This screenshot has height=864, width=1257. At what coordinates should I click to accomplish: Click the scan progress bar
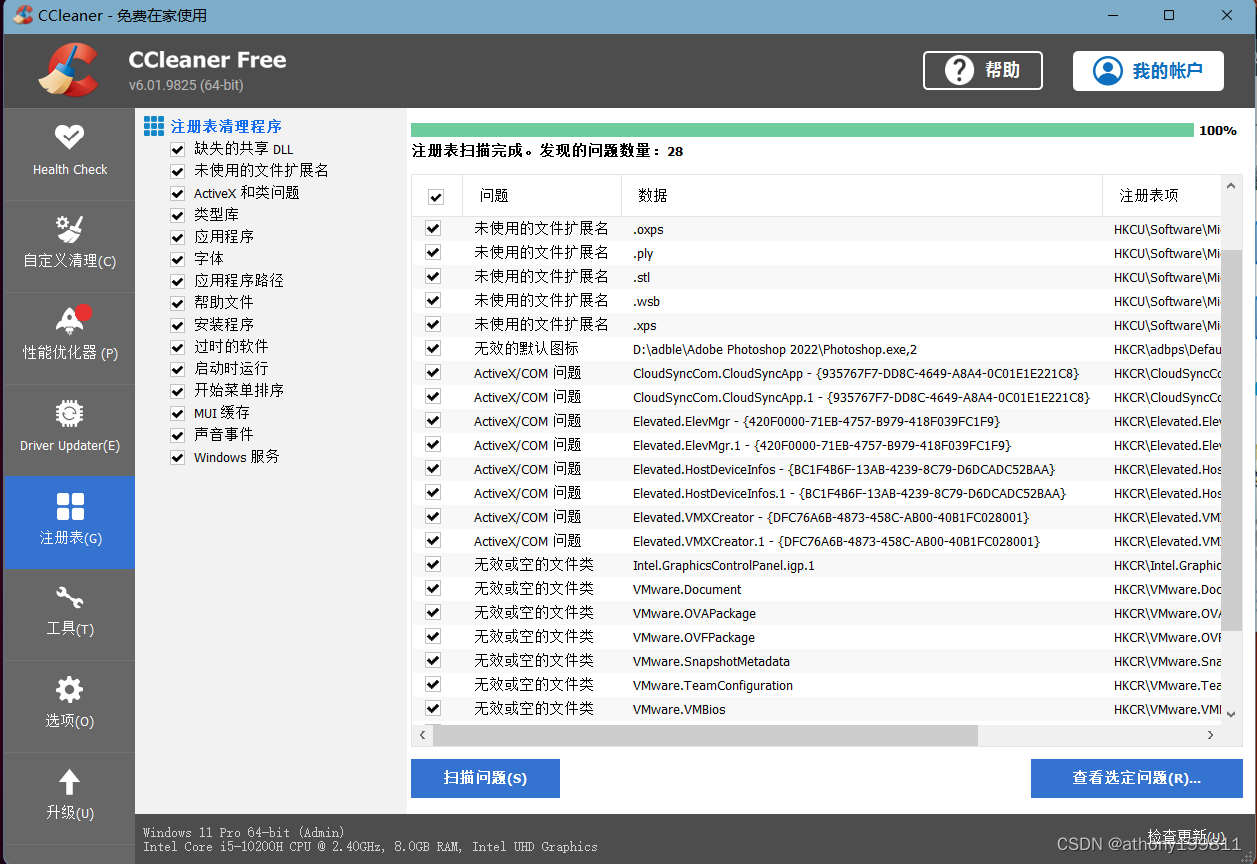[x=802, y=130]
